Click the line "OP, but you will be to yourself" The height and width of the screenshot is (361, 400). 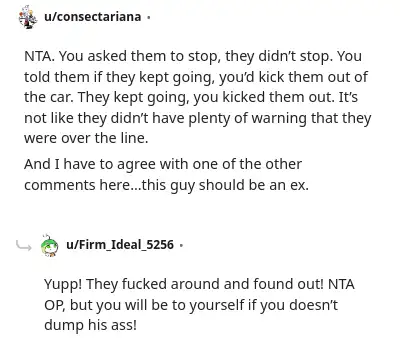pyautogui.click(x=191, y=305)
